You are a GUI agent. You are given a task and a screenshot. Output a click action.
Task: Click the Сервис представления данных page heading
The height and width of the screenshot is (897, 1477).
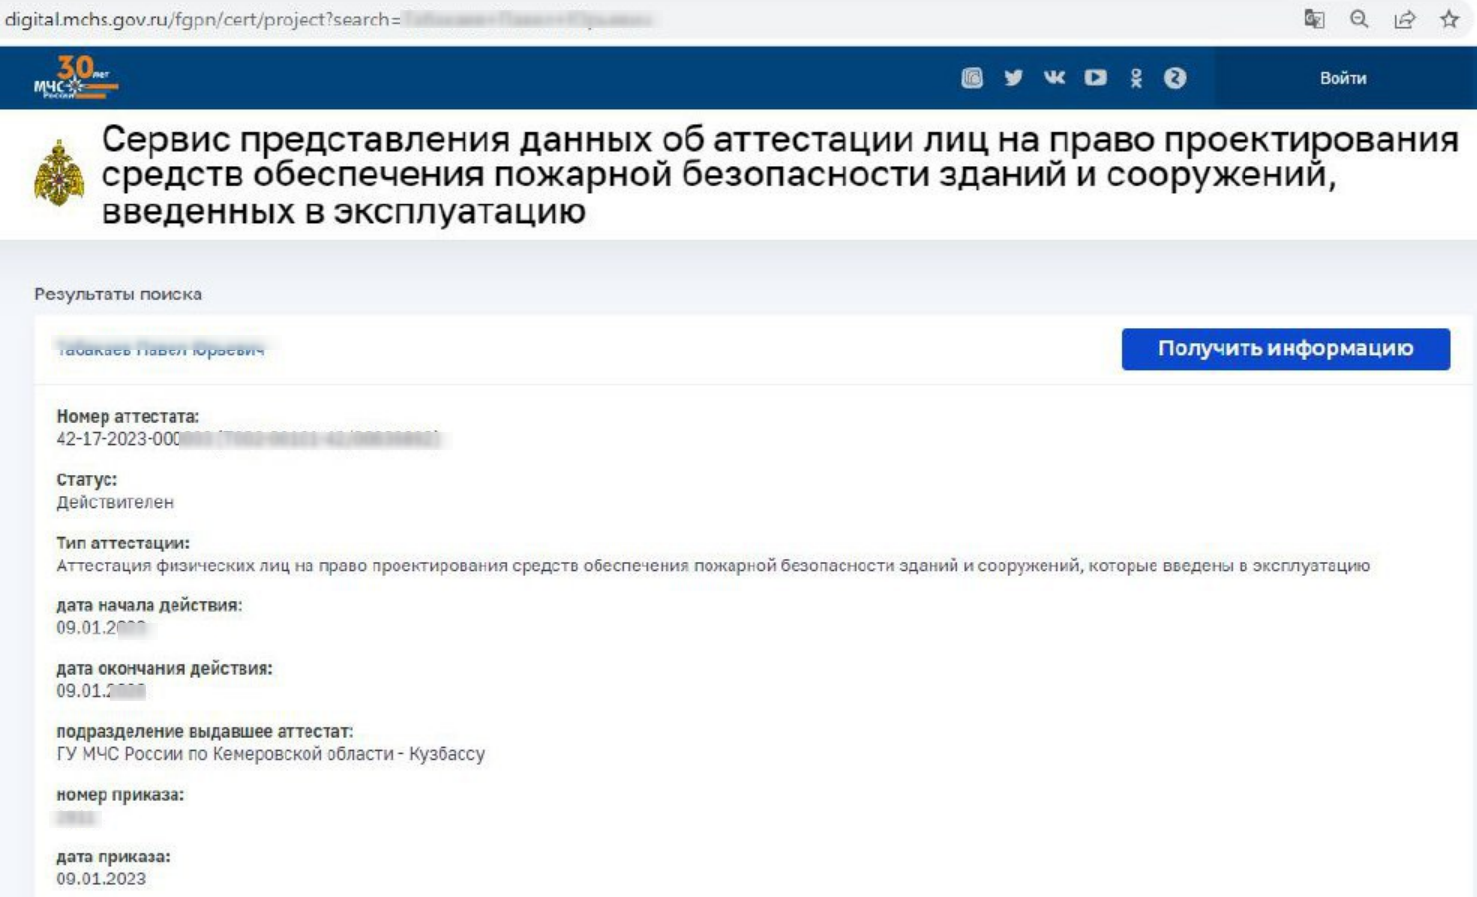click(780, 175)
